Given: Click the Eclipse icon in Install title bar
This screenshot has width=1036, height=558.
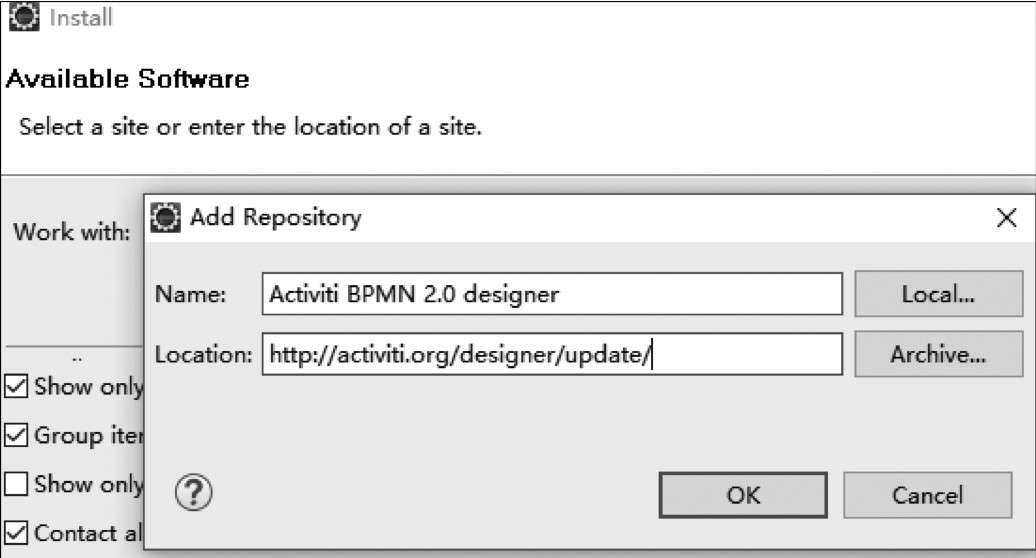Looking at the screenshot, I should [x=24, y=17].
